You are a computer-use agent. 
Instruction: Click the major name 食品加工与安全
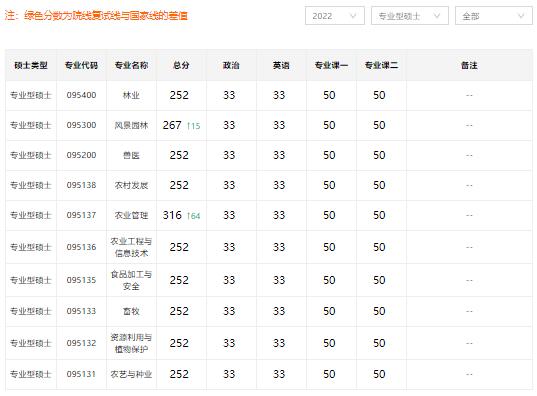(x=131, y=280)
